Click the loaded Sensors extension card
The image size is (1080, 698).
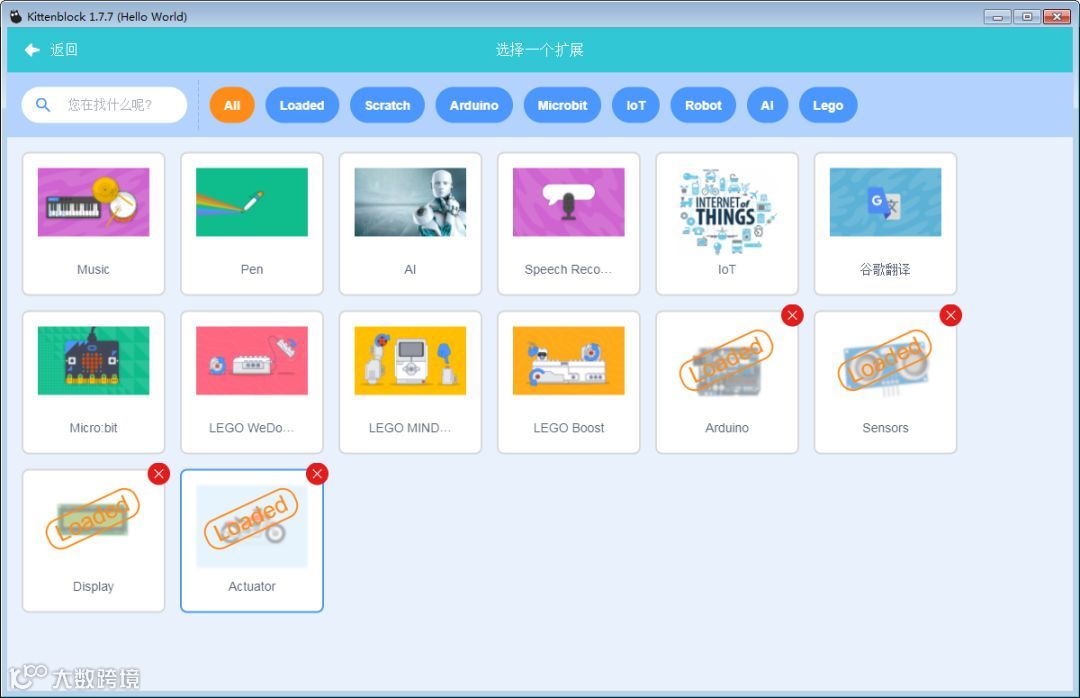[886, 382]
